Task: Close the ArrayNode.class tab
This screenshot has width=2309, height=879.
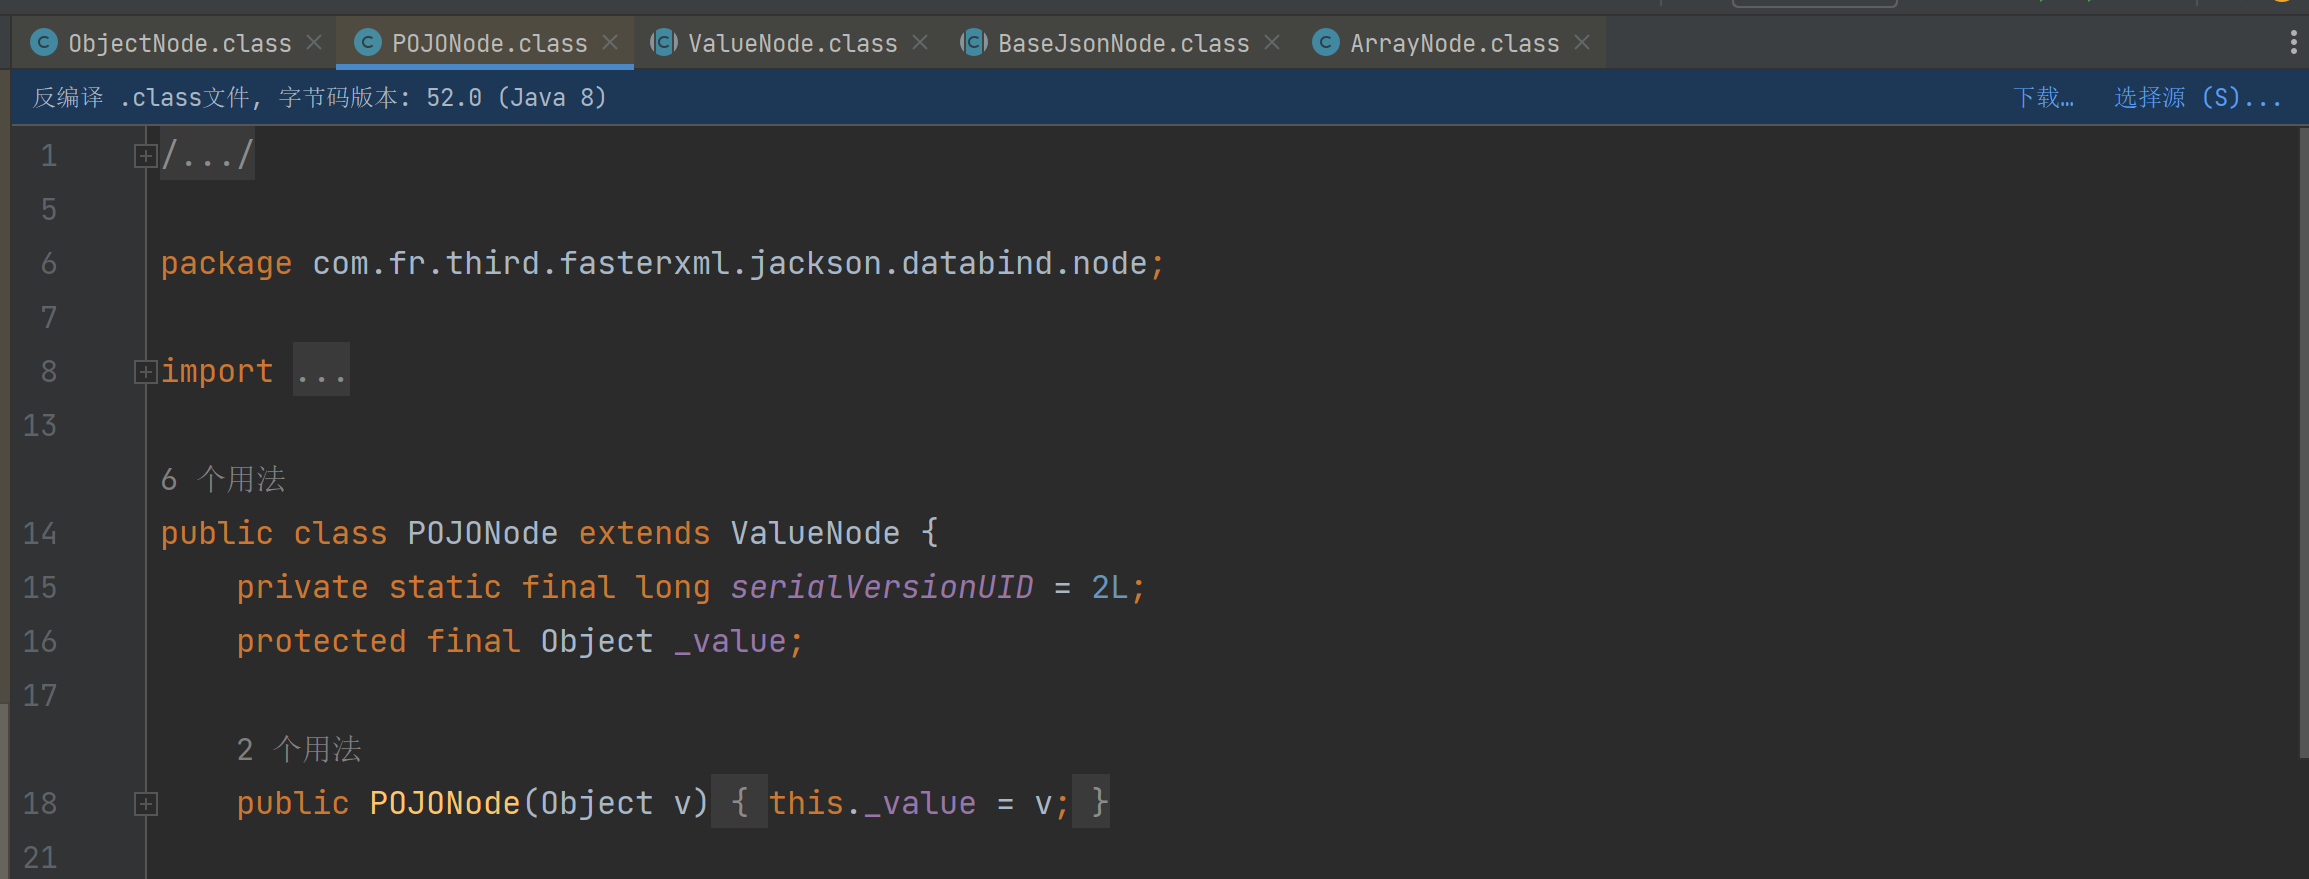Action: coord(1582,43)
